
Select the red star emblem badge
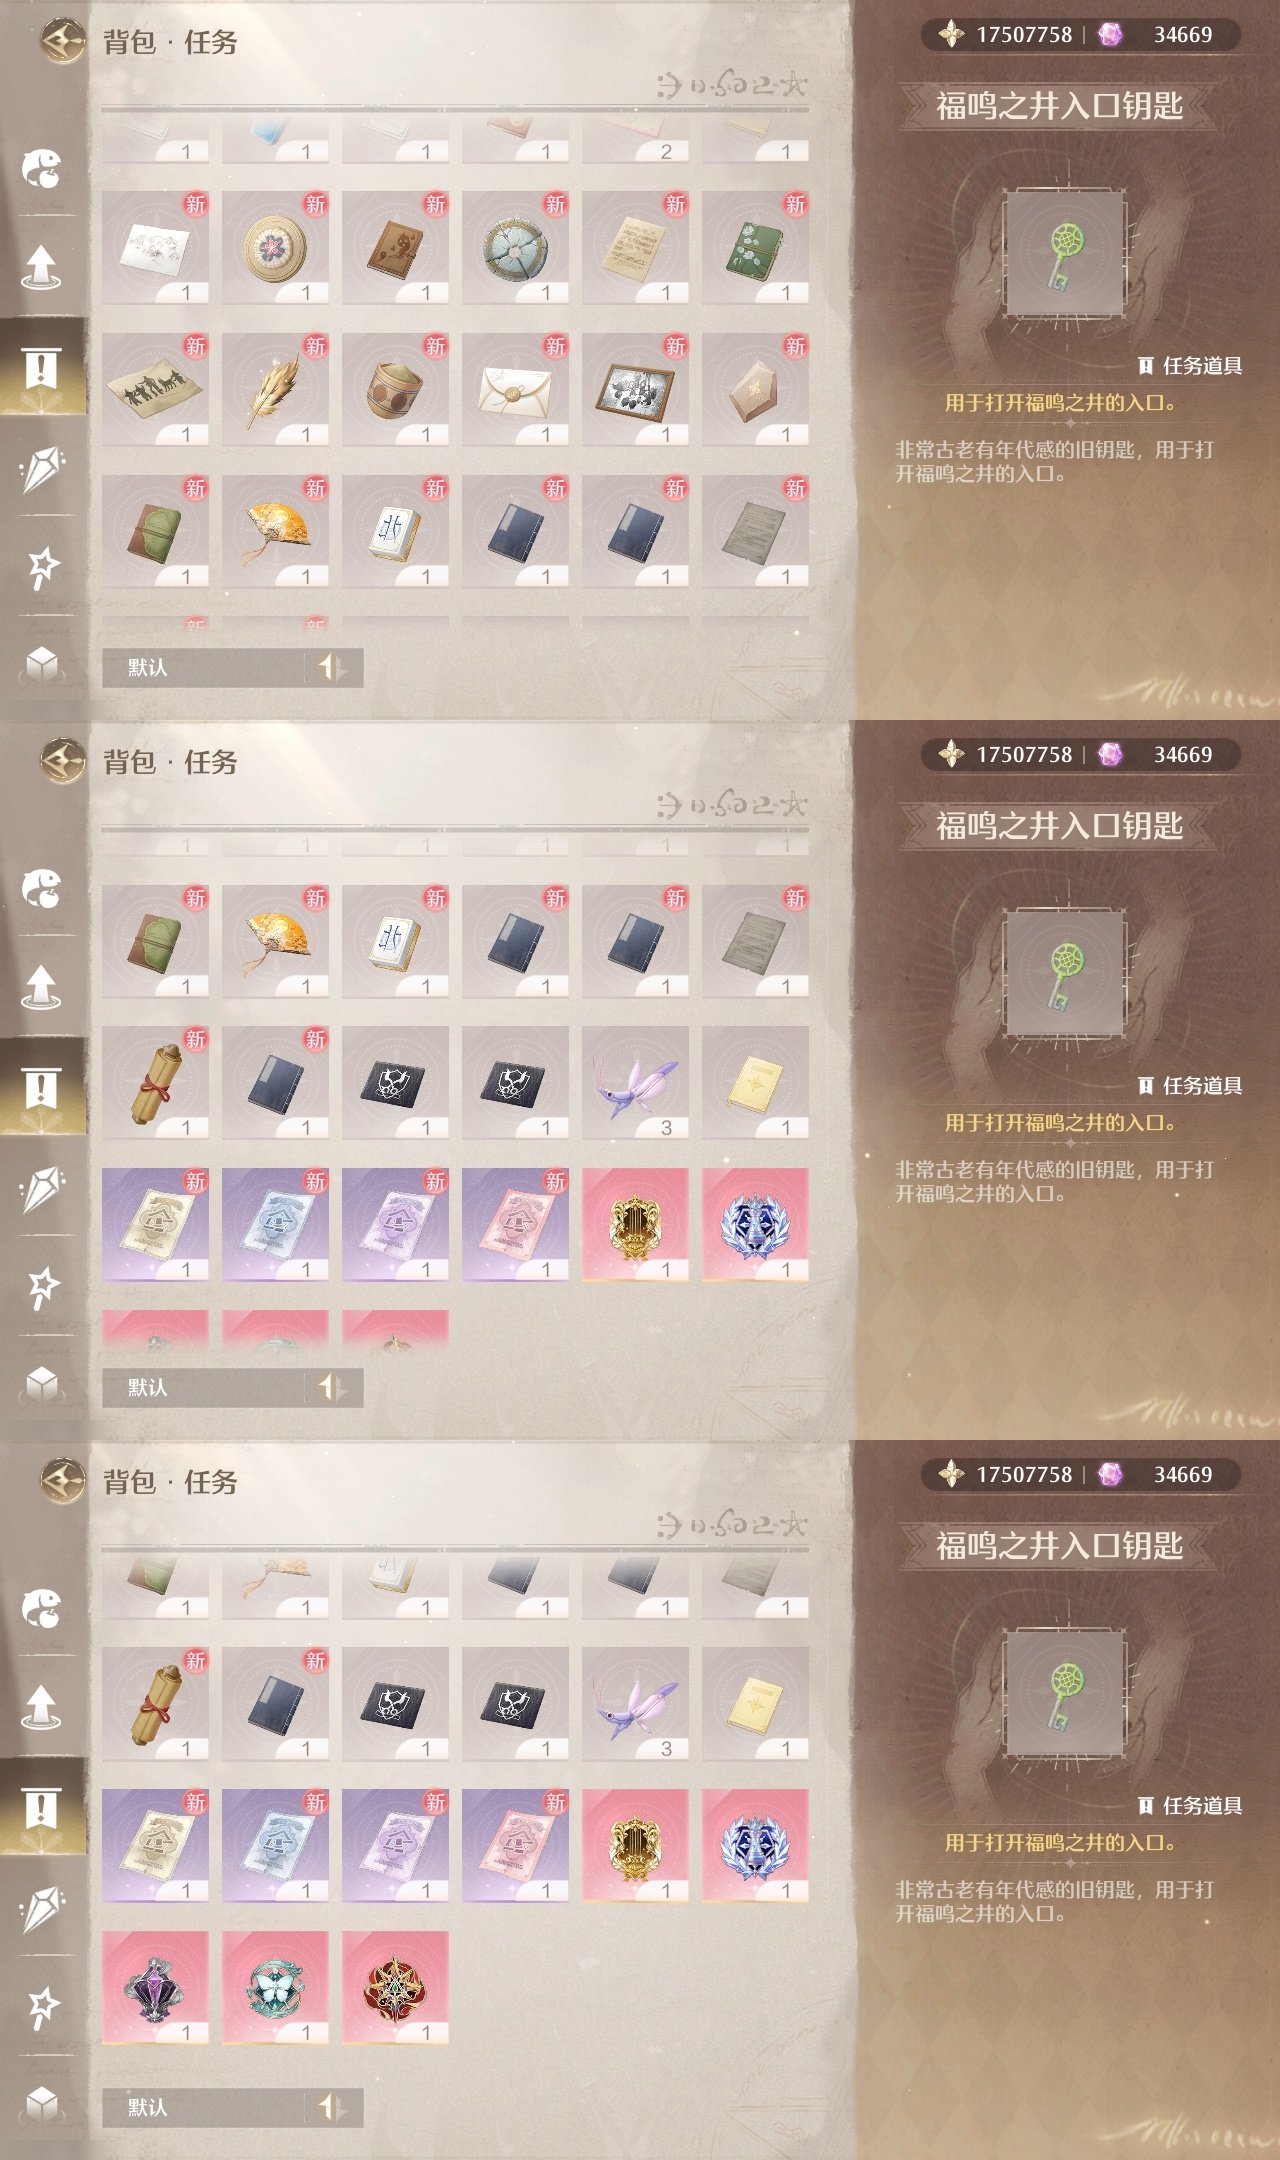tap(395, 1988)
